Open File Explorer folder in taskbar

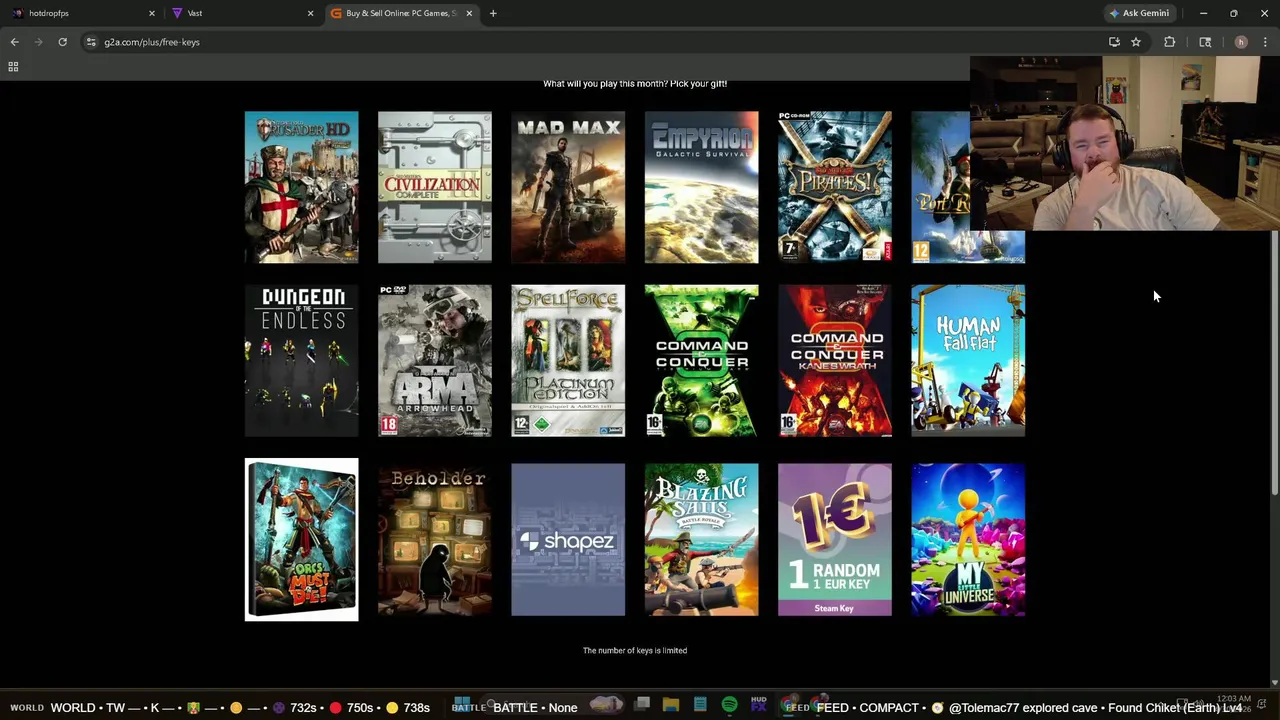671,705
